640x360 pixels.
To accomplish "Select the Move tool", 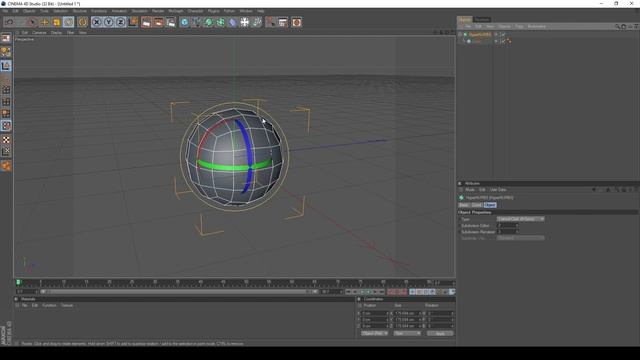I will (44, 22).
